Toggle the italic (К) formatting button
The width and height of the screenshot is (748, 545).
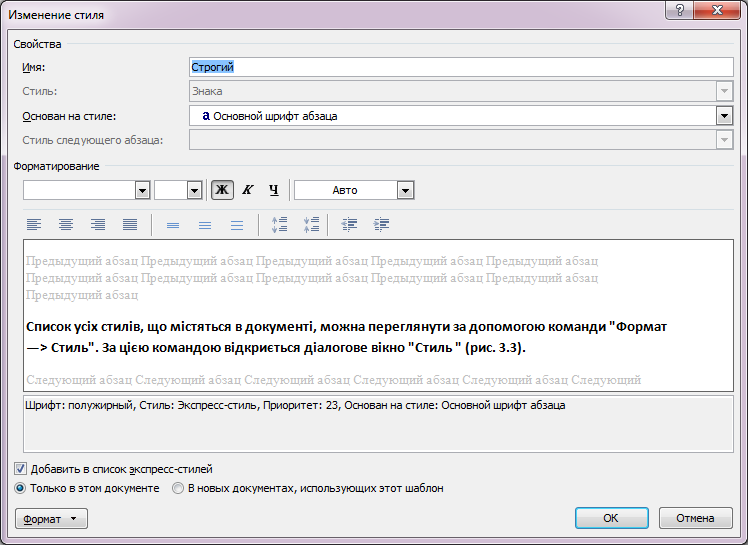(x=248, y=190)
